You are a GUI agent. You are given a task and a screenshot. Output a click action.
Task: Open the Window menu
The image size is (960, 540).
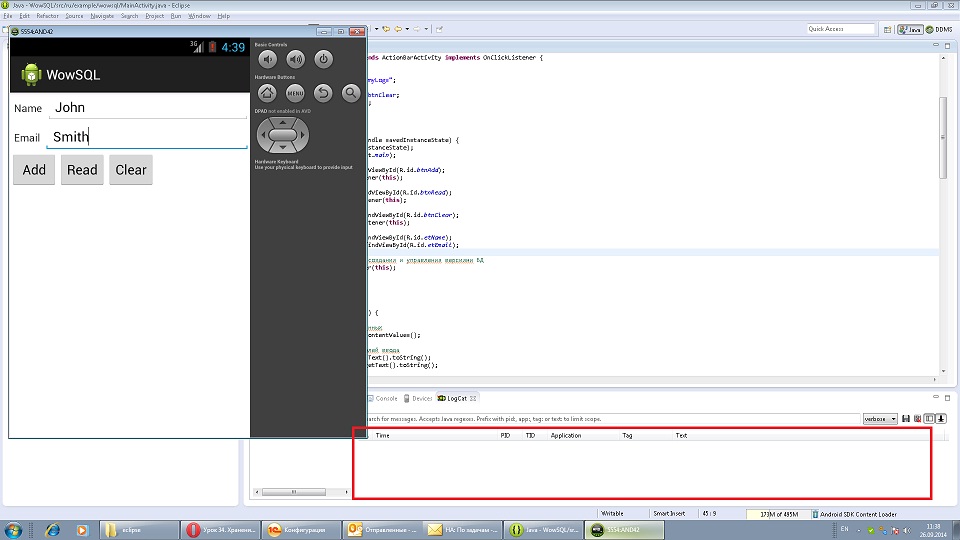(199, 16)
